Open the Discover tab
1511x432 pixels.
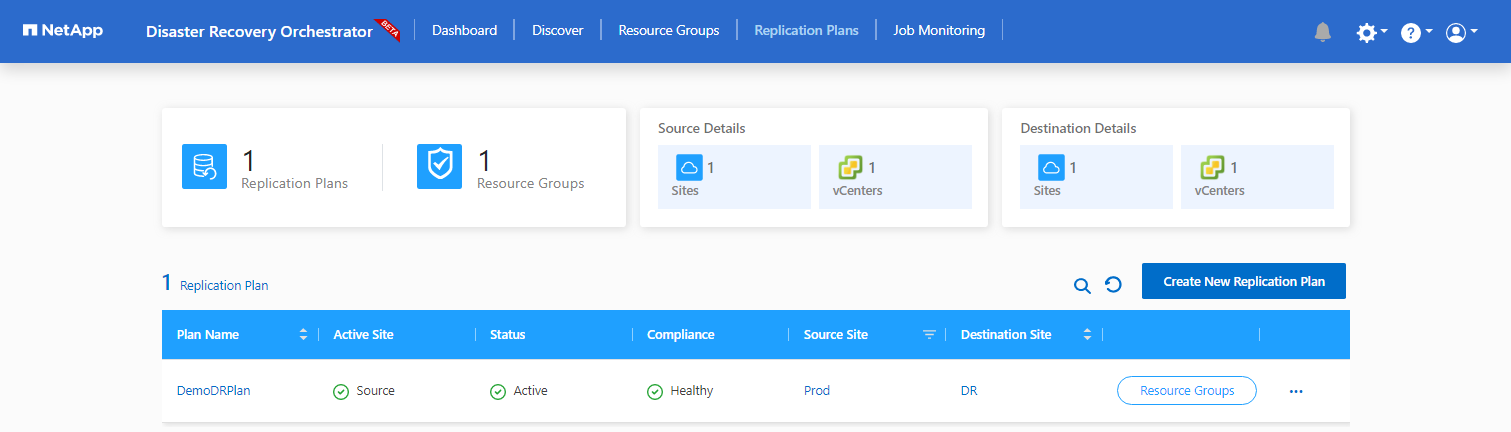click(x=557, y=30)
